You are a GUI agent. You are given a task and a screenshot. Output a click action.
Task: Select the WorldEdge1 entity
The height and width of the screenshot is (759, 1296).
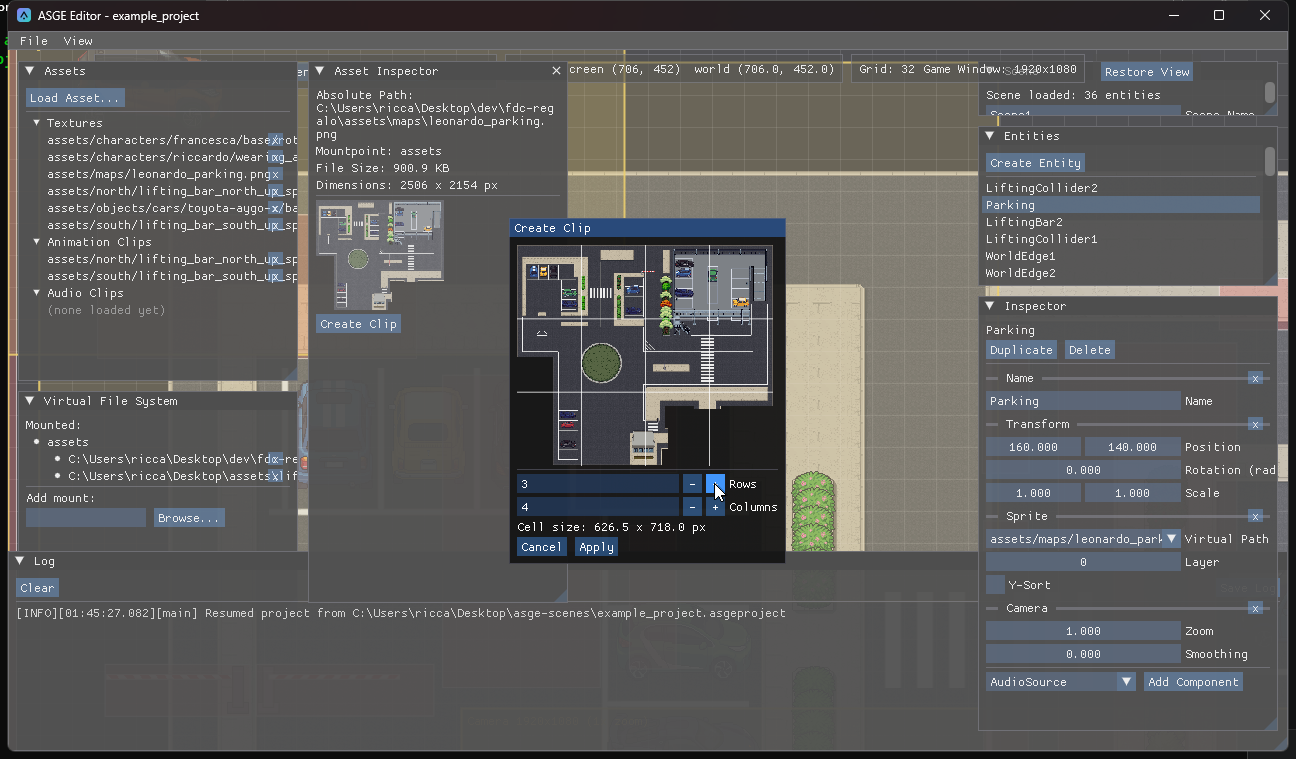pos(1122,256)
